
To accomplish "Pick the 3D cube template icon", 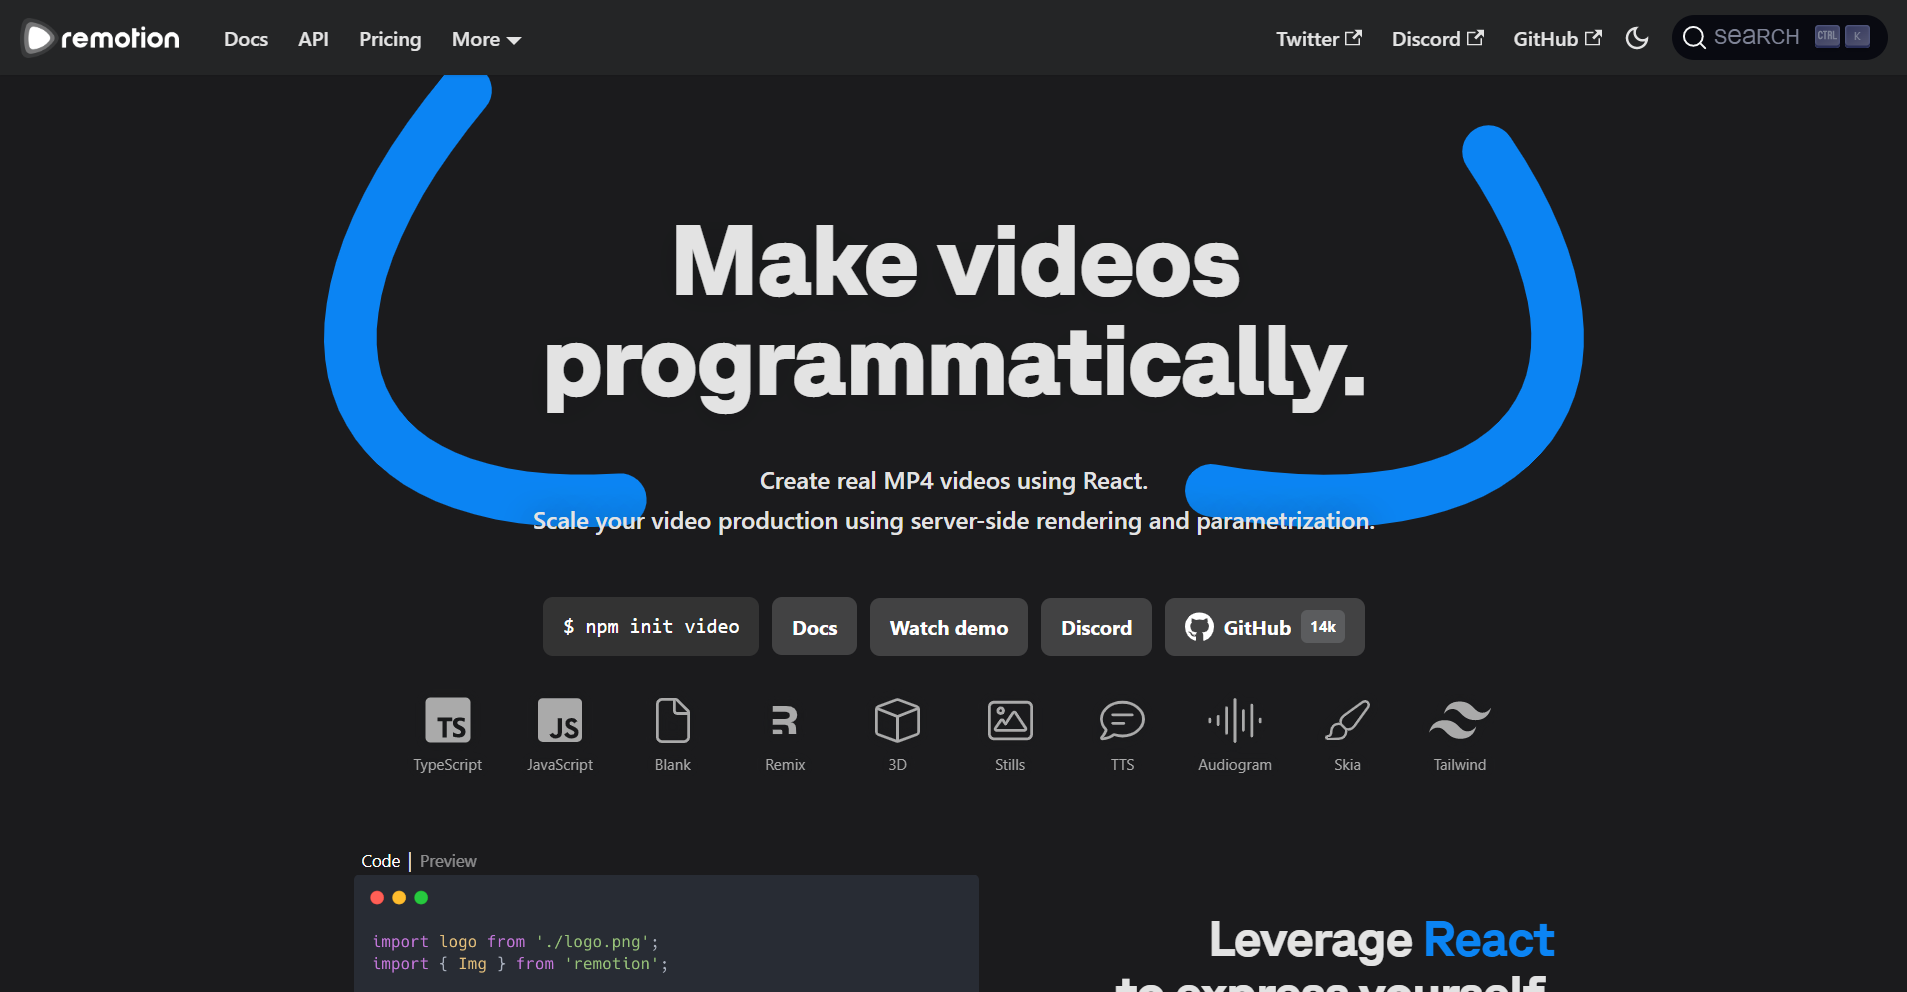I will [x=897, y=720].
